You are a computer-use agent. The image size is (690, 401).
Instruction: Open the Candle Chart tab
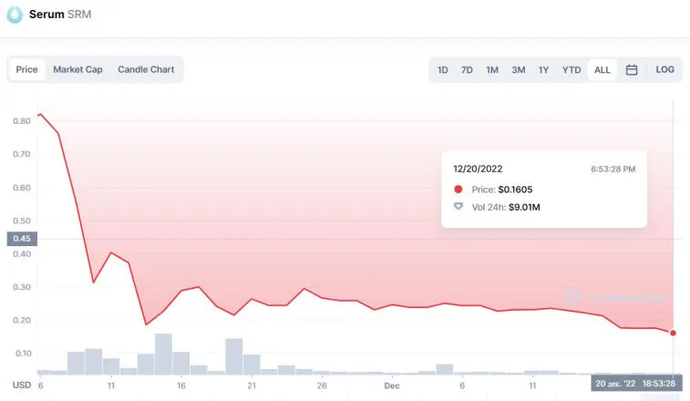(x=146, y=70)
